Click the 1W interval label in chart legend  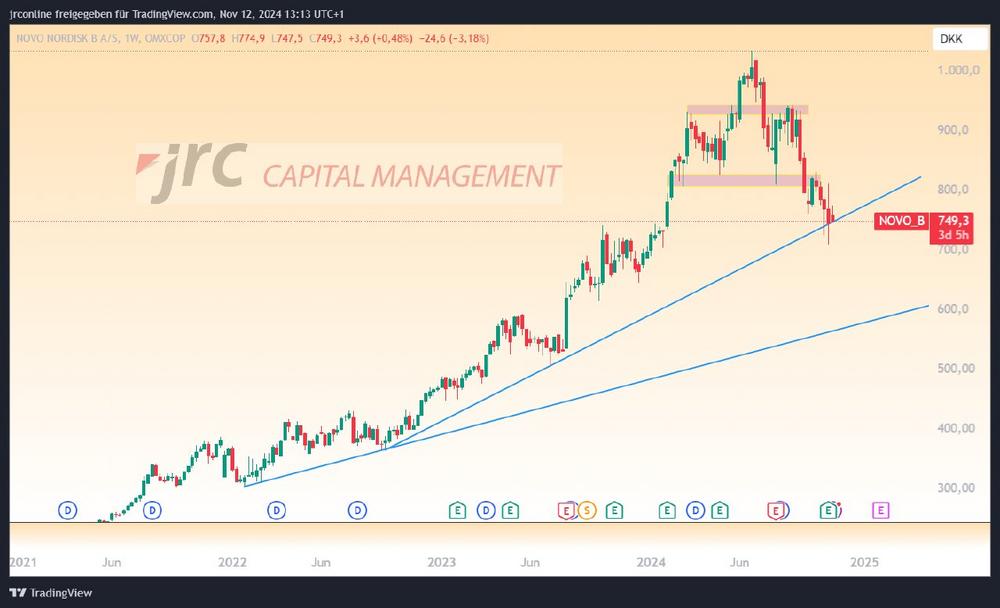[x=131, y=38]
